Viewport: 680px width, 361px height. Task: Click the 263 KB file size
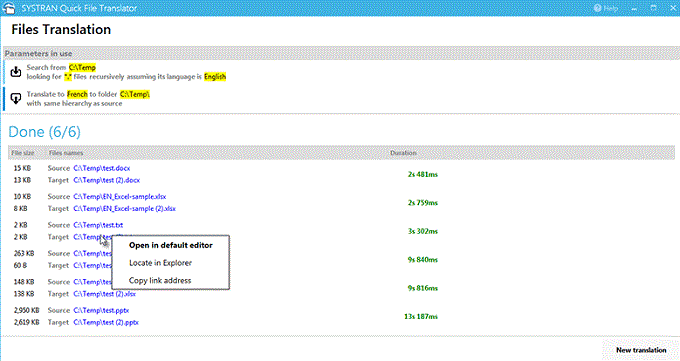click(x=24, y=253)
